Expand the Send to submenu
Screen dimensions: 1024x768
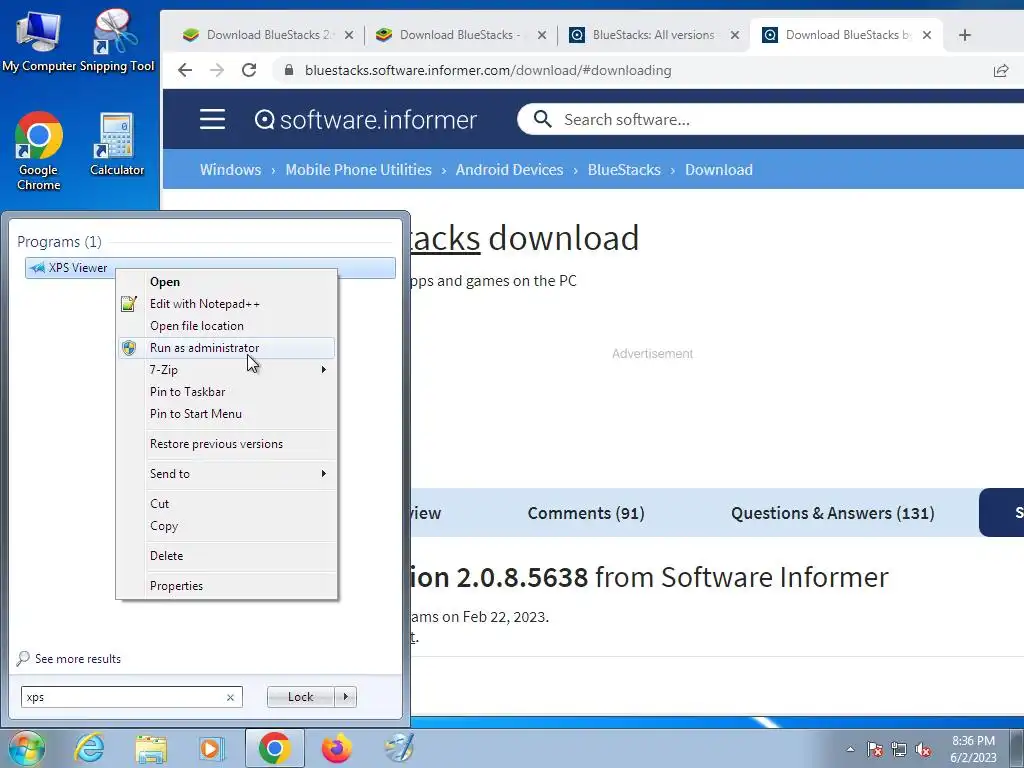point(323,473)
